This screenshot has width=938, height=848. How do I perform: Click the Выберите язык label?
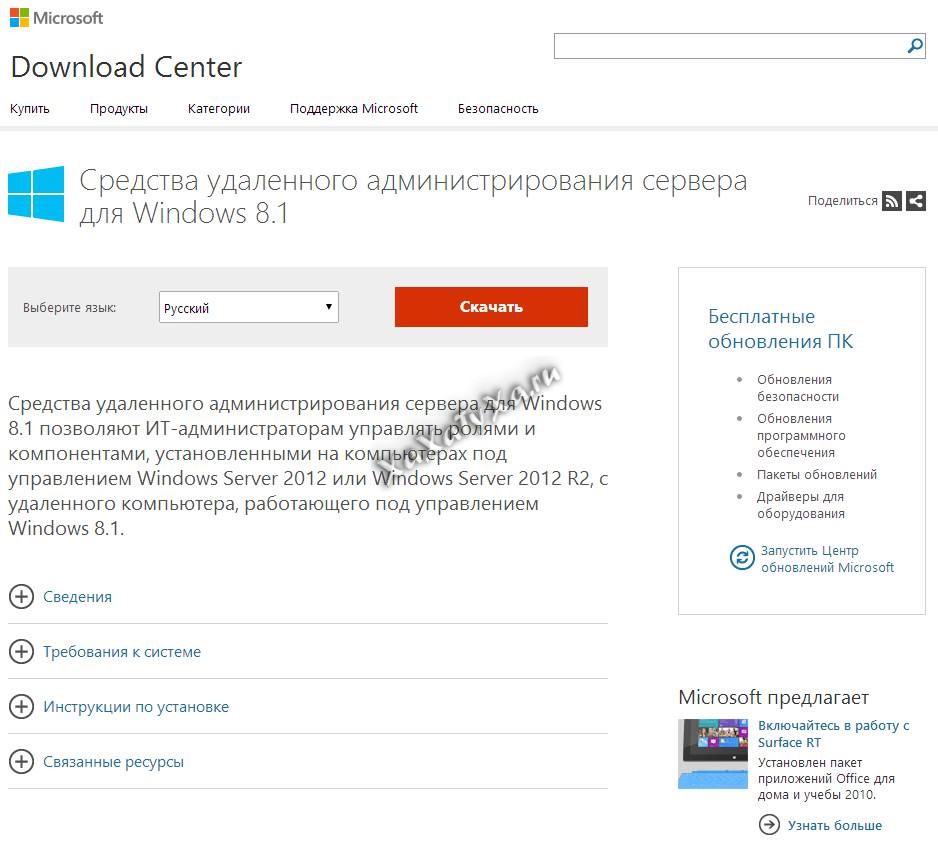69,307
